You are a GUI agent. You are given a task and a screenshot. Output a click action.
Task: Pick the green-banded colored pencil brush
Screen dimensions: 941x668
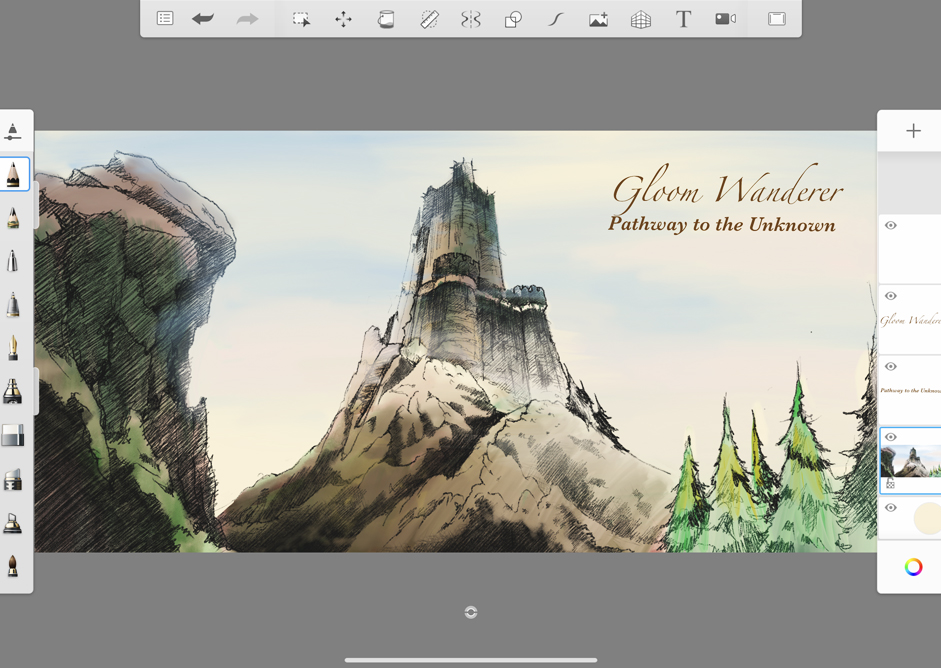(13, 218)
